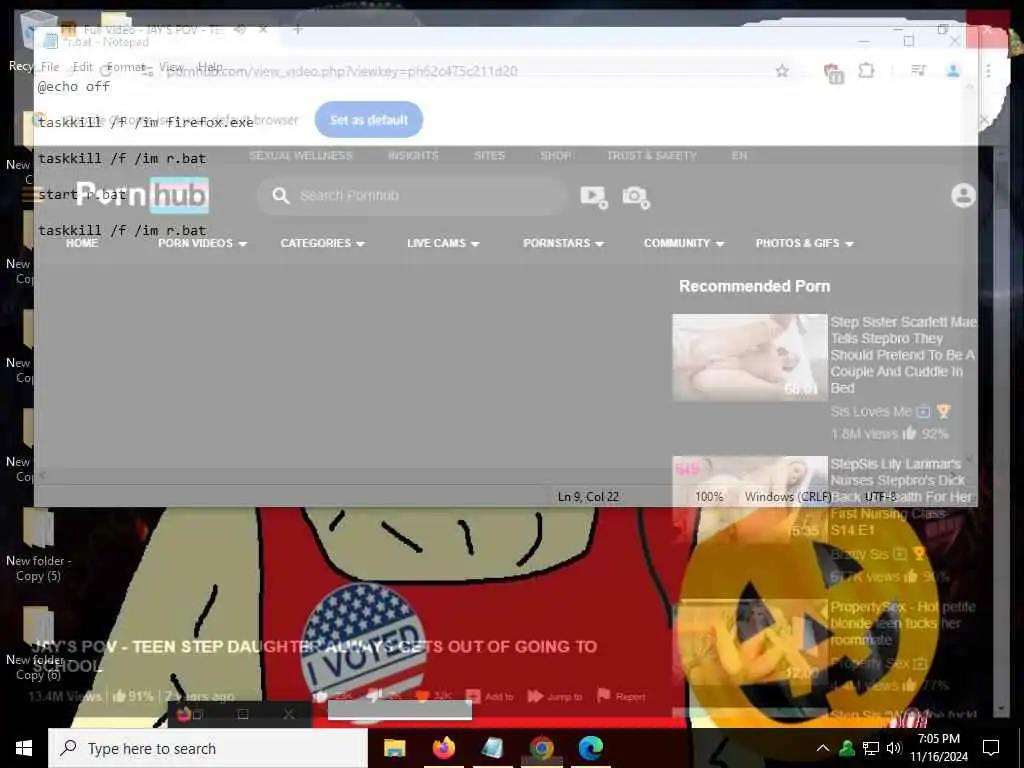Viewport: 1024px width, 768px height.
Task: Click Chrome's 'Set as default' button
Action: [369, 120]
